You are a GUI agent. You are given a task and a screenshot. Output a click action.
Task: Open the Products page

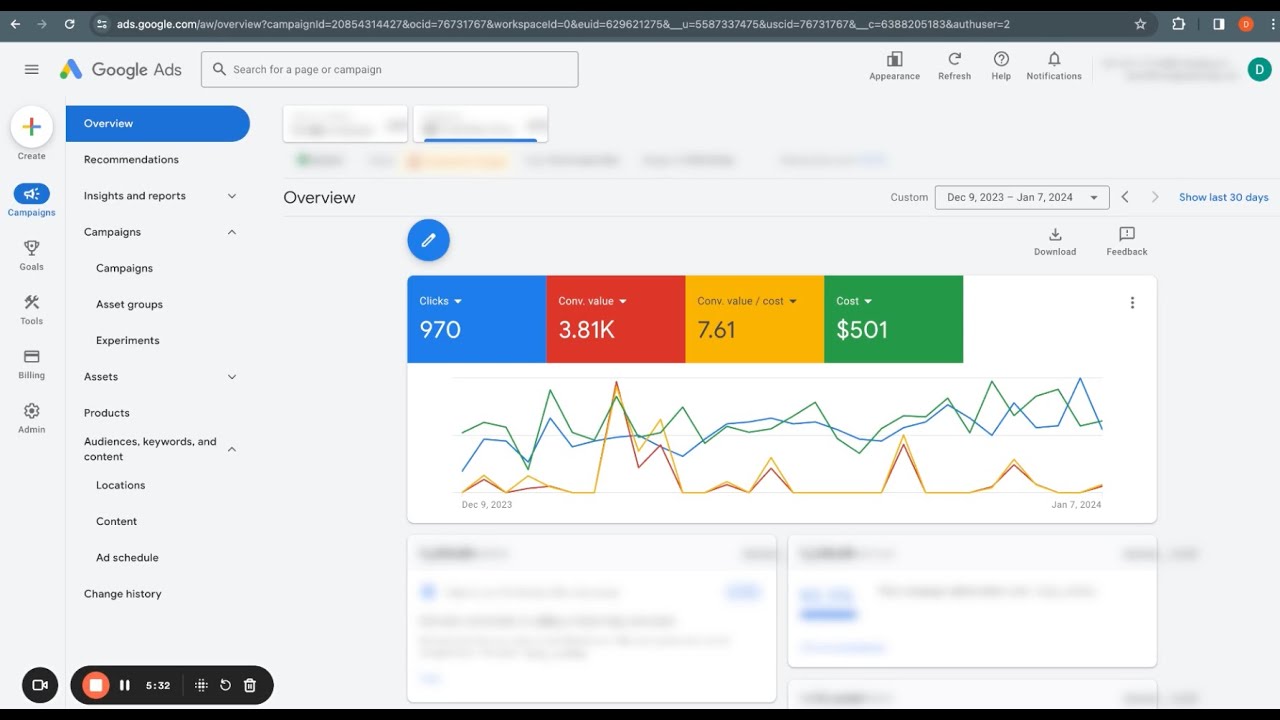coord(107,413)
